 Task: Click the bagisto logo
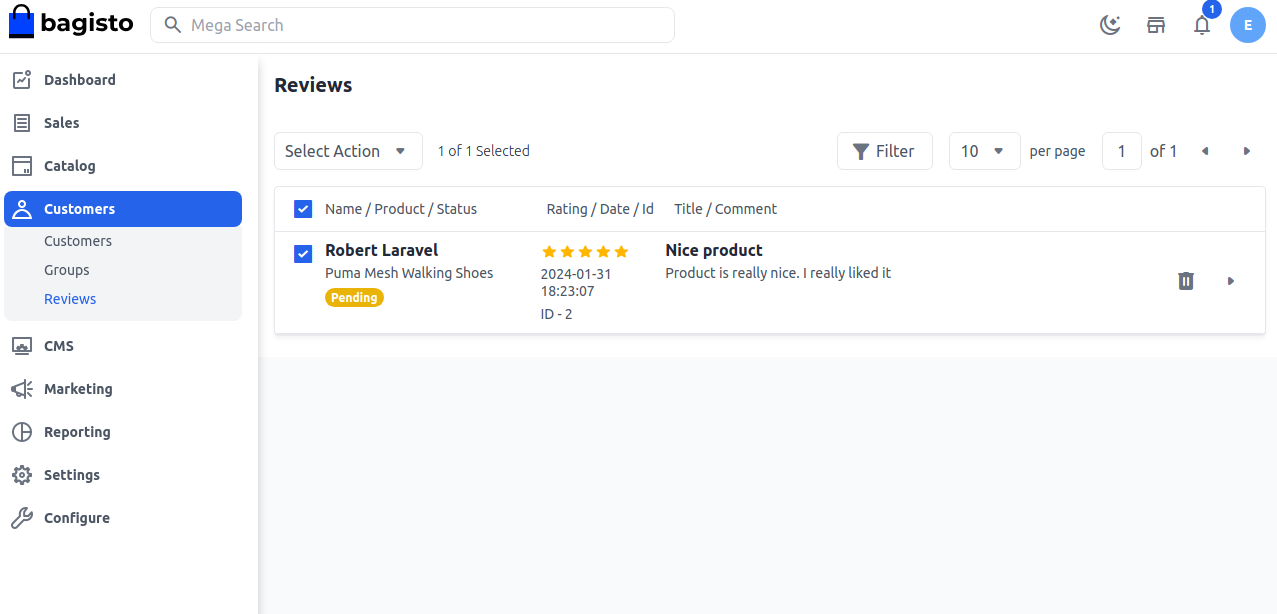(x=71, y=24)
